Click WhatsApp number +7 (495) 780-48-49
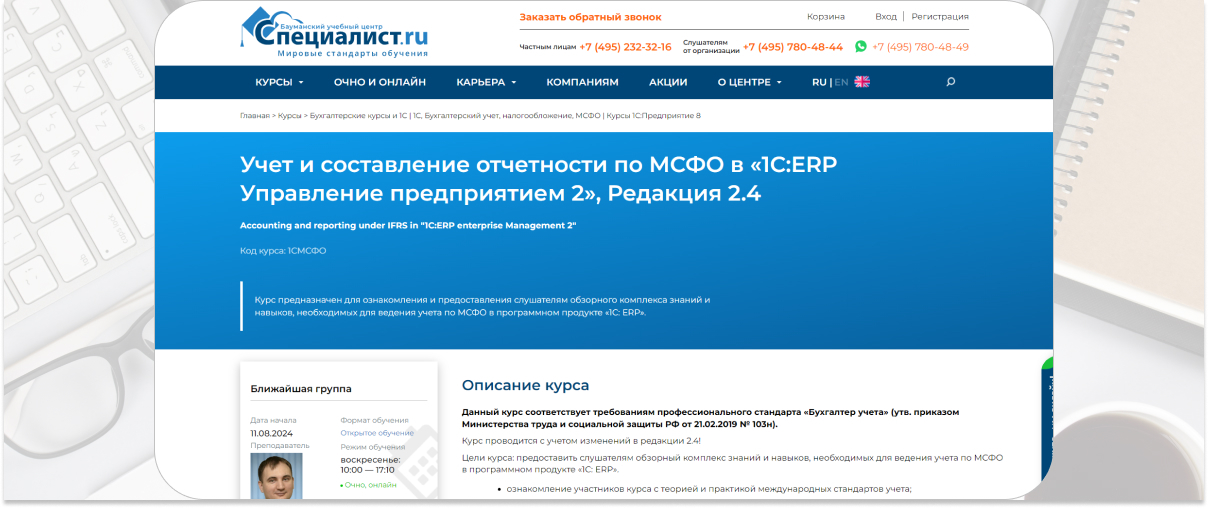This screenshot has width=1208, height=508. click(x=920, y=47)
